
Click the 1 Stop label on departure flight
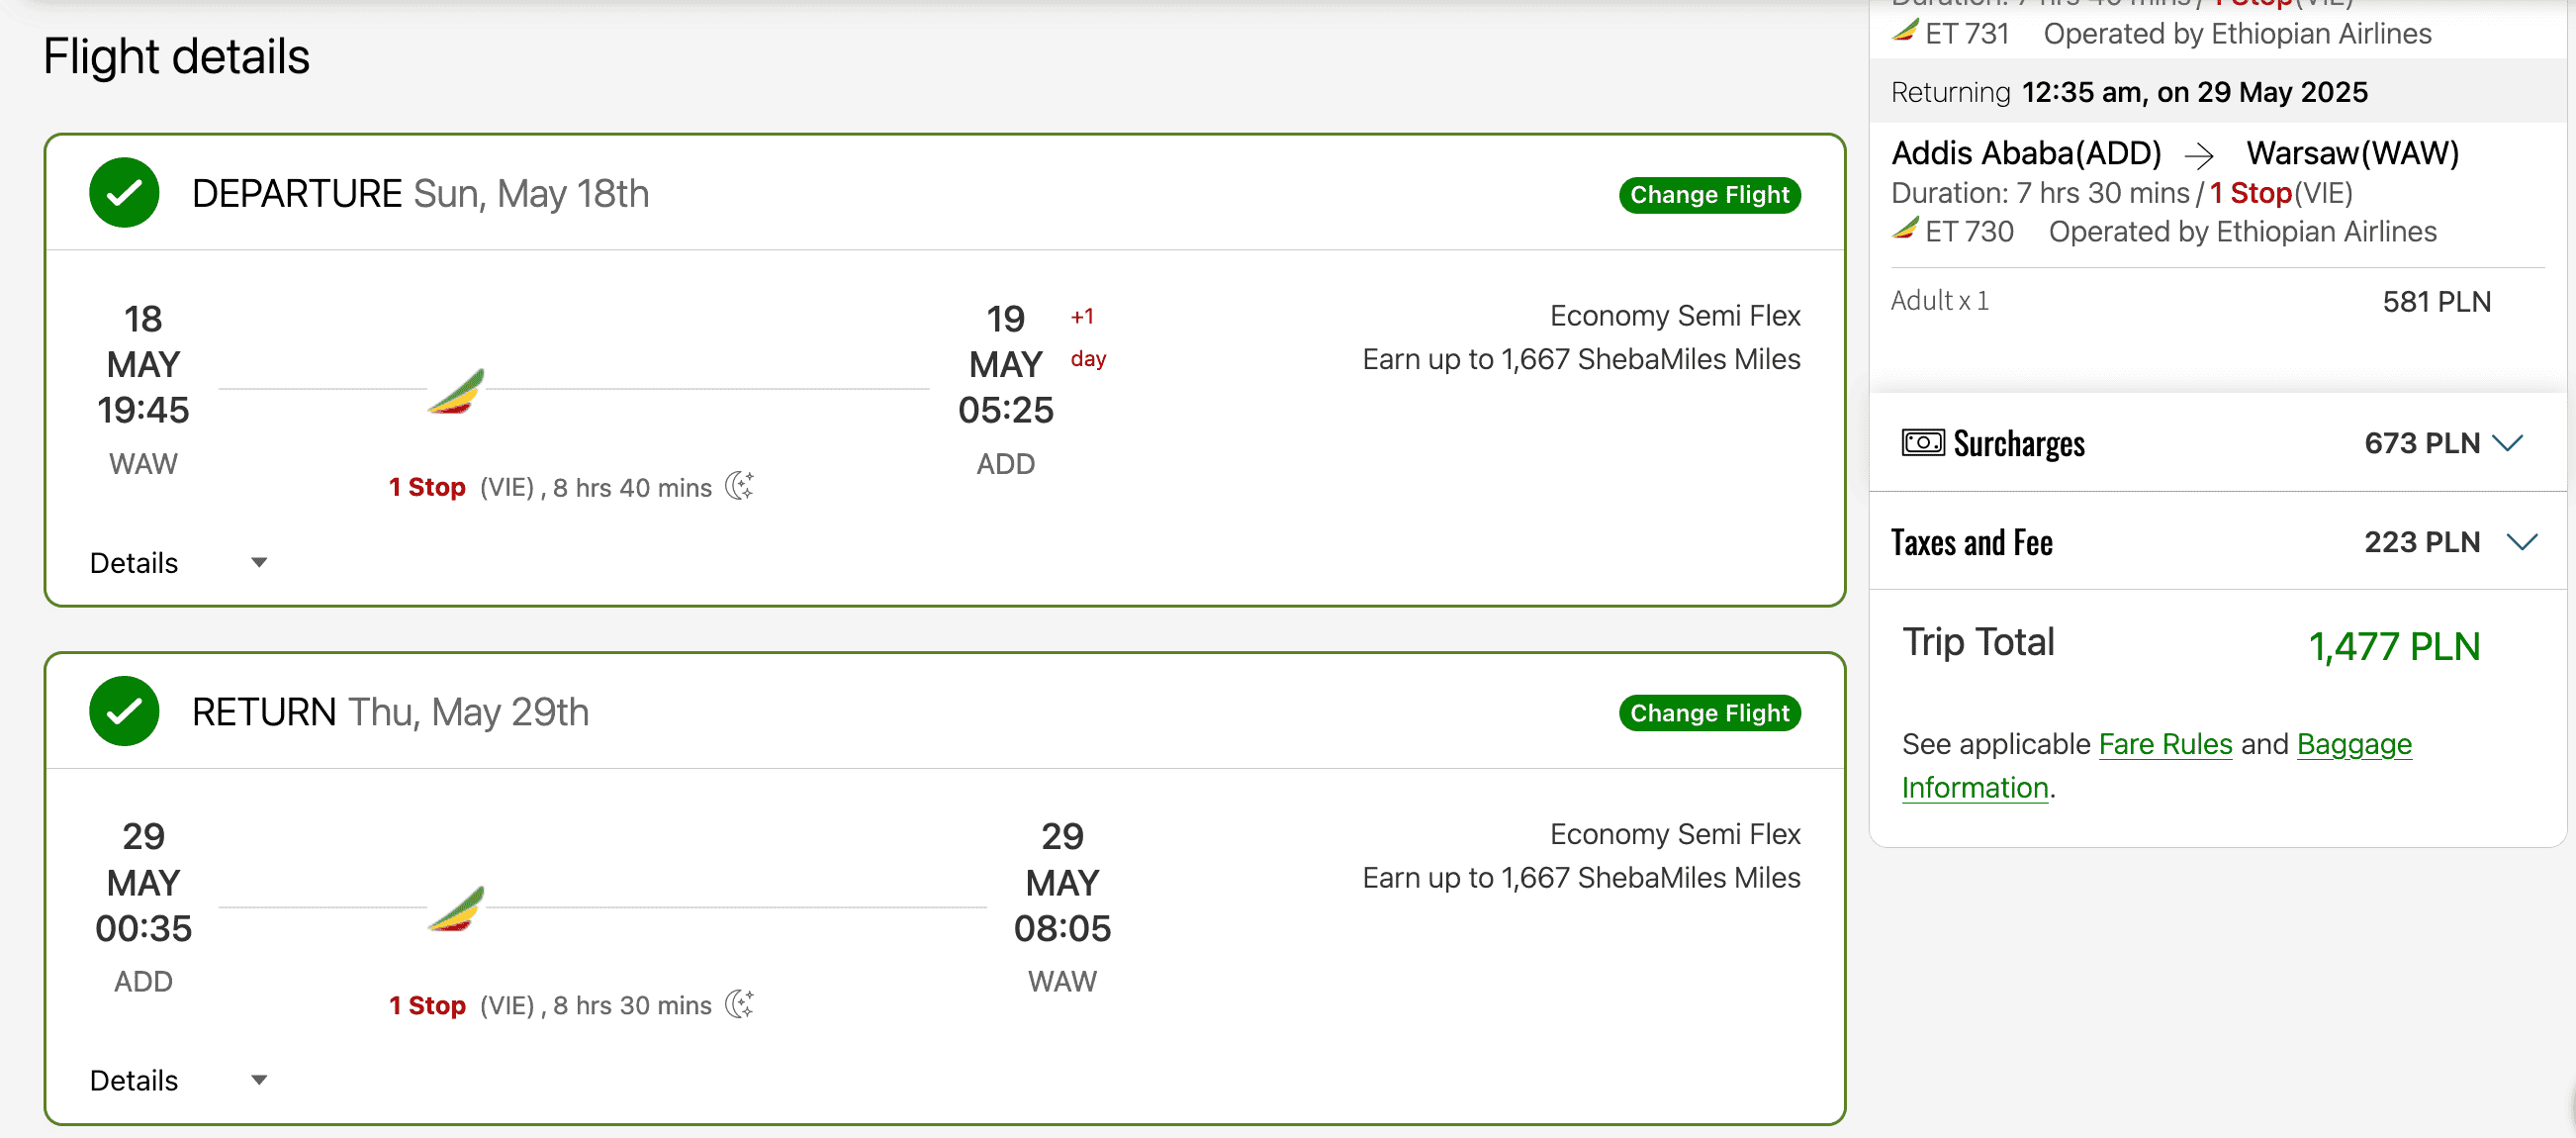pyautogui.click(x=427, y=487)
